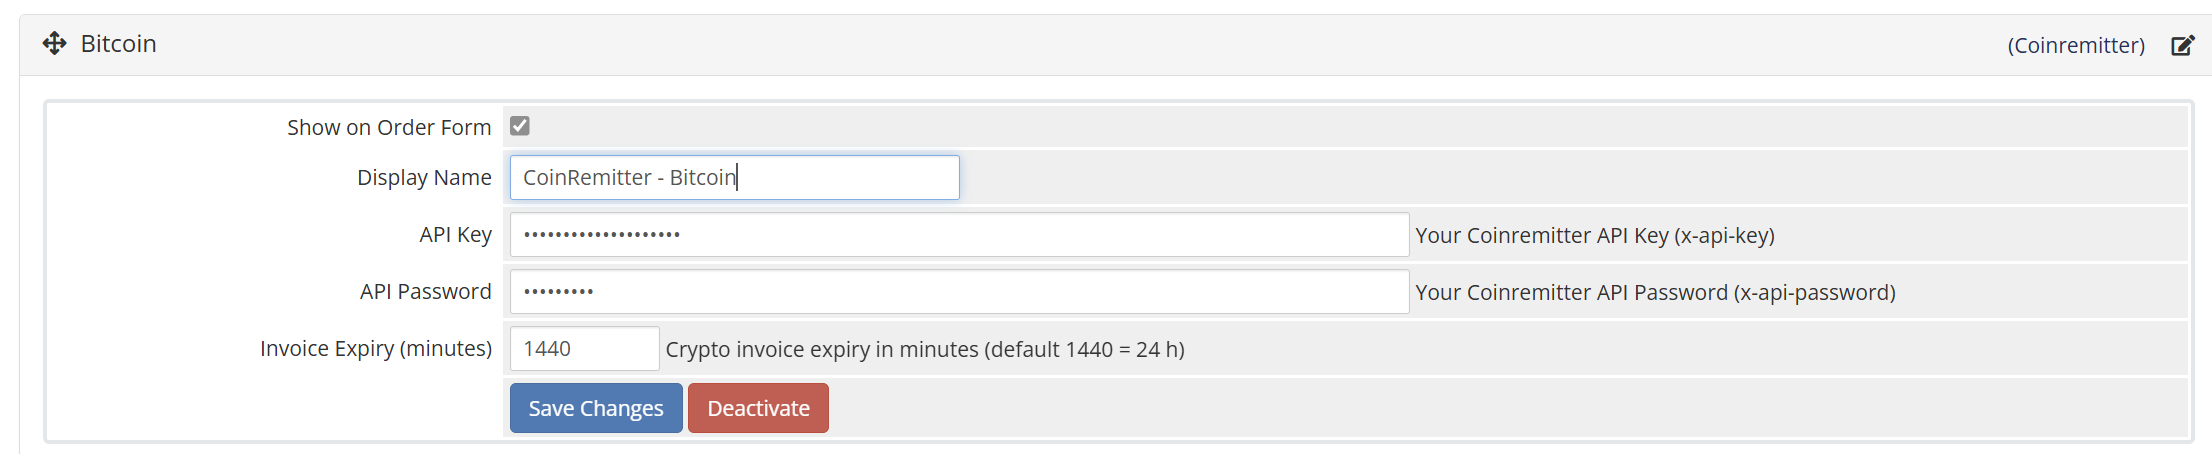Image resolution: width=2212 pixels, height=454 pixels.
Task: Click the move handle icon beside Bitcoin
Action: 54,44
